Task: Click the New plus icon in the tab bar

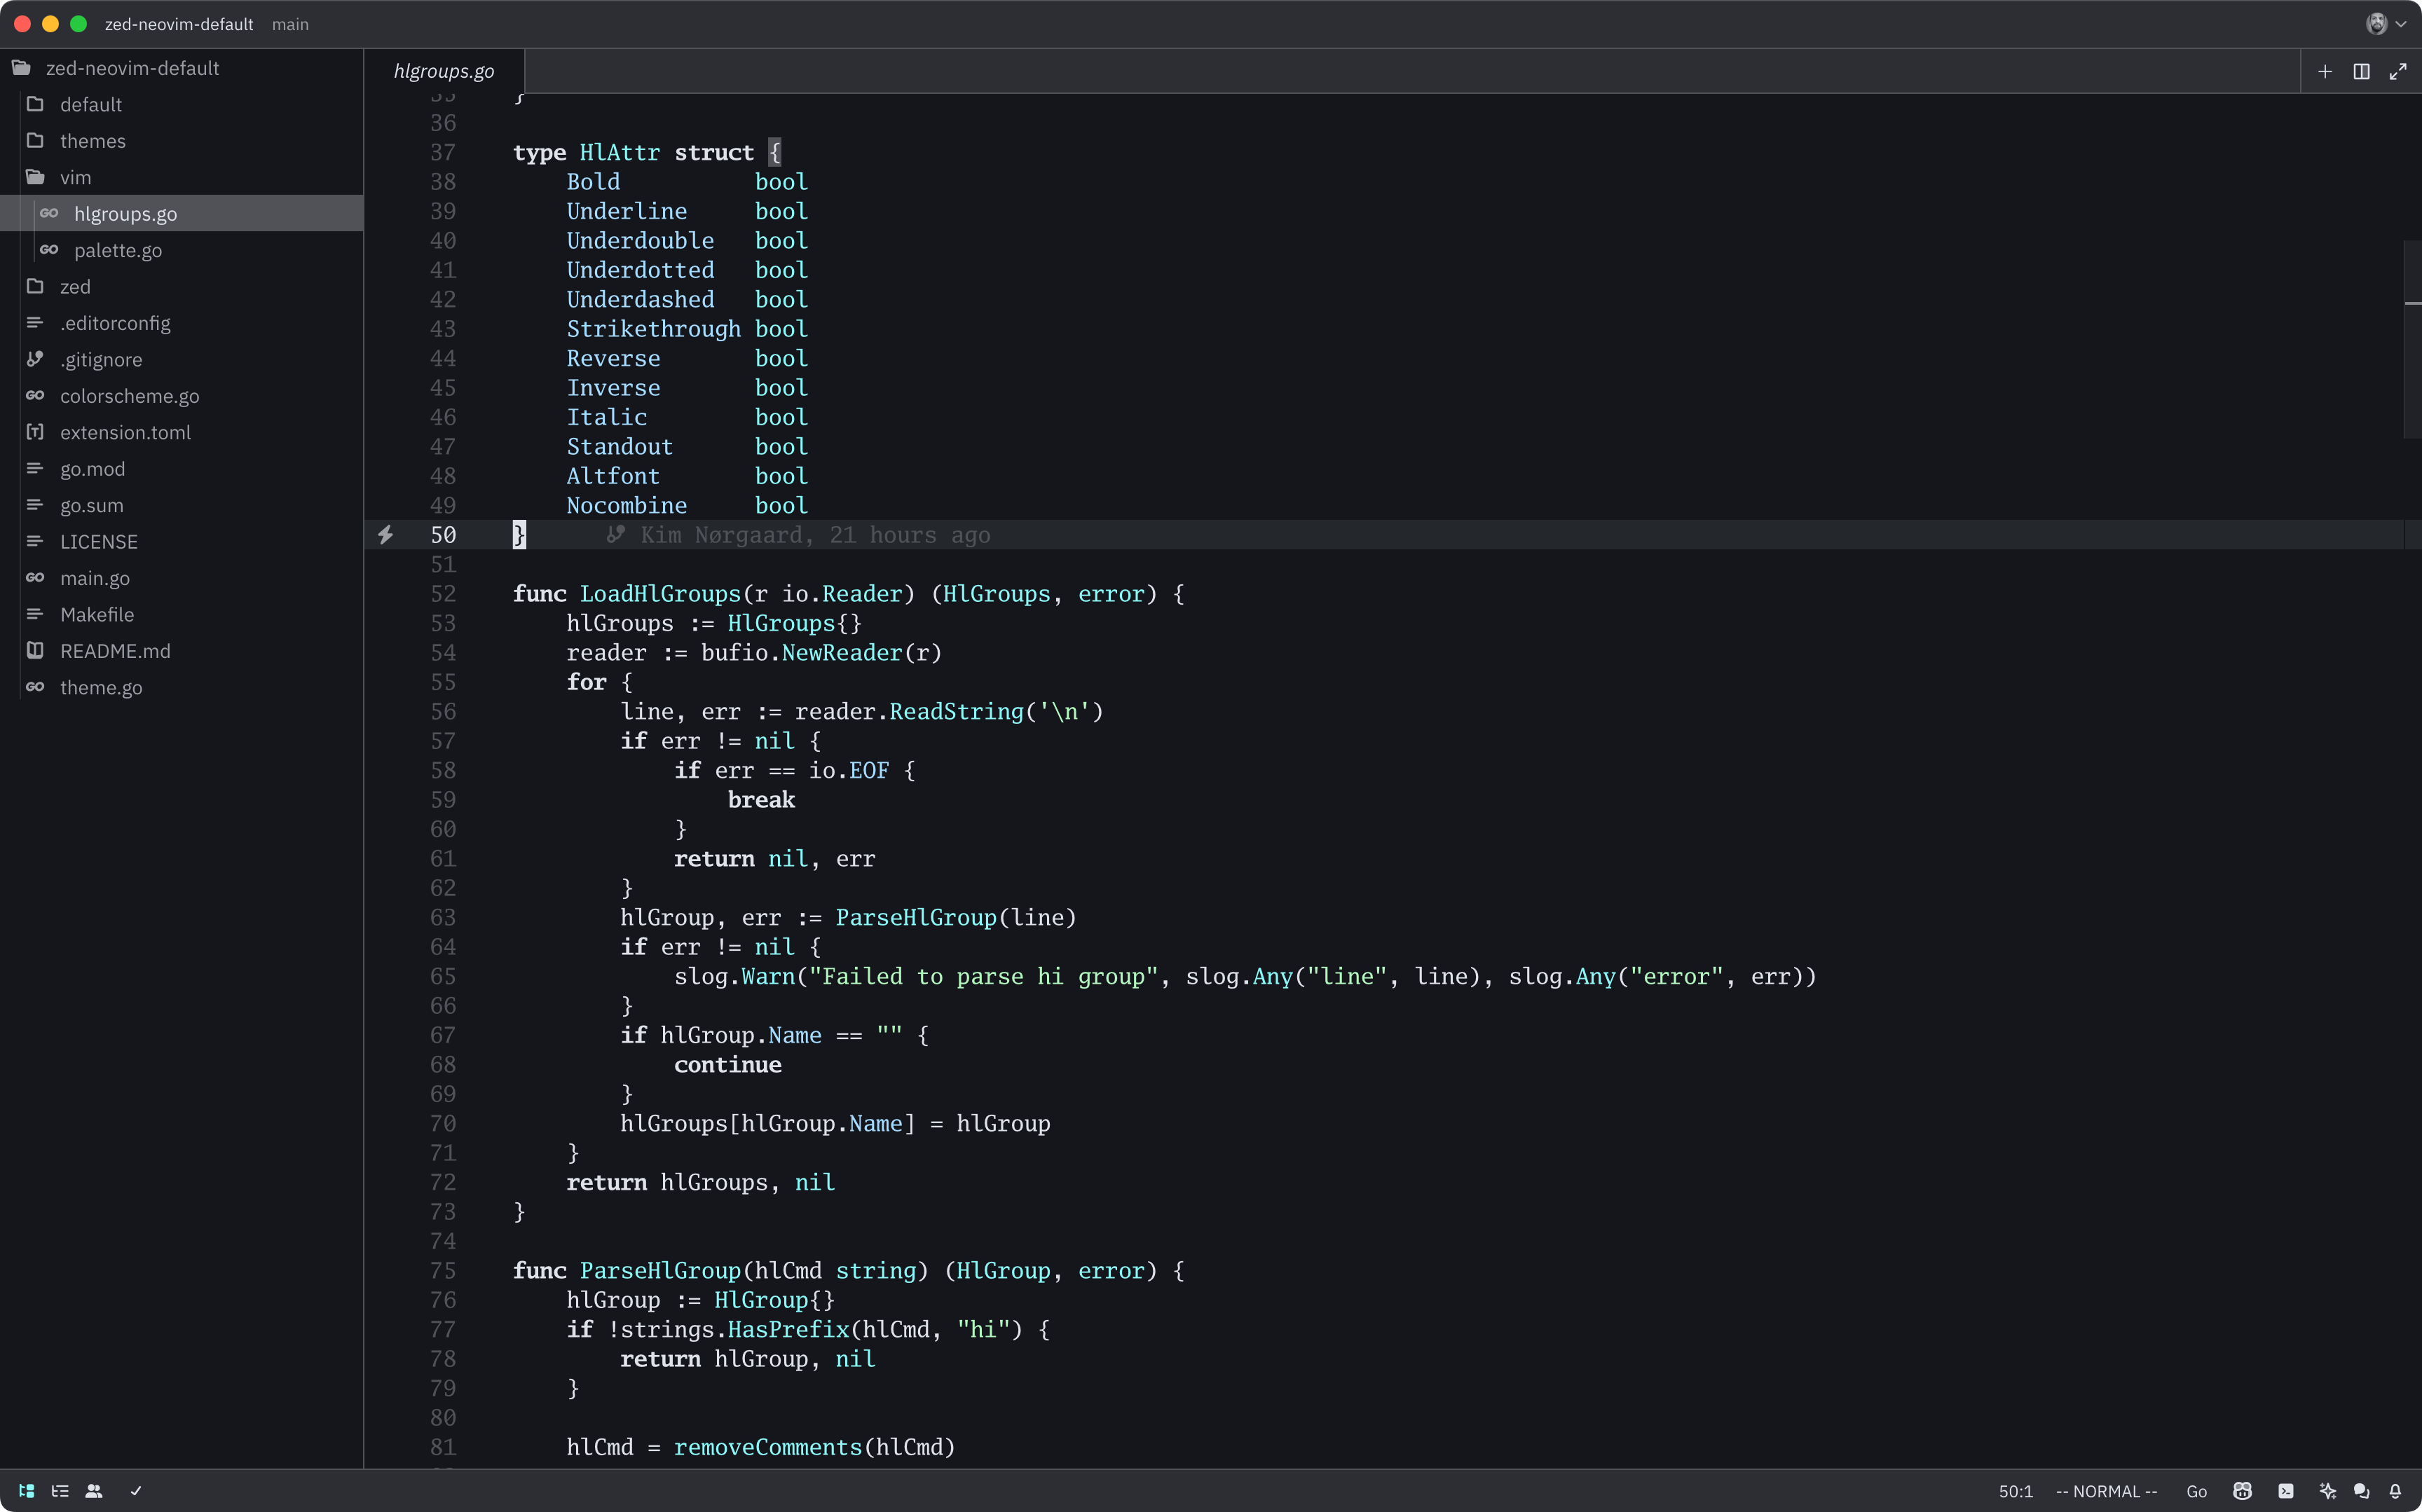Action: pos(2325,72)
